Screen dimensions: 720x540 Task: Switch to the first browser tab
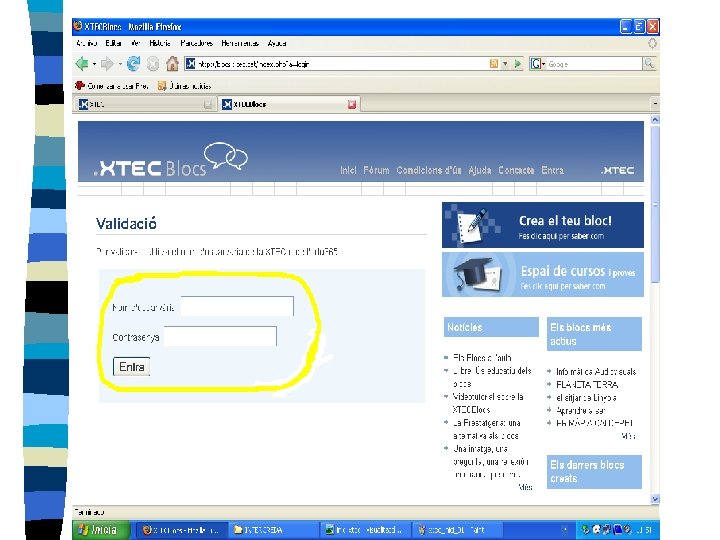tap(145, 105)
